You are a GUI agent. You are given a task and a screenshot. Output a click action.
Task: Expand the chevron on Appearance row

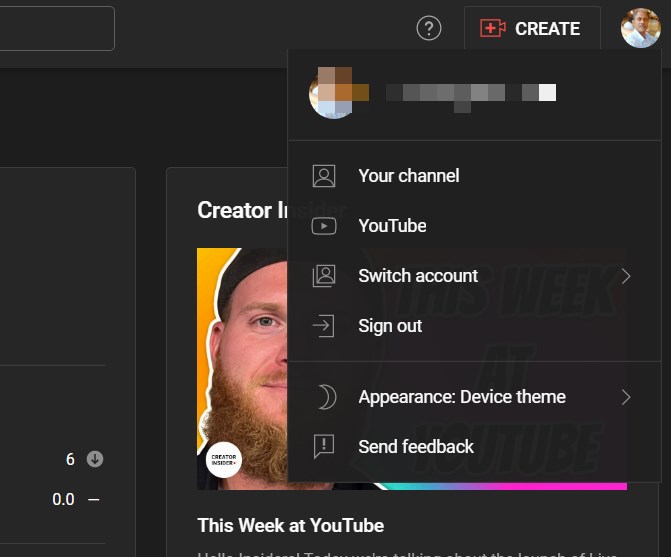626,397
